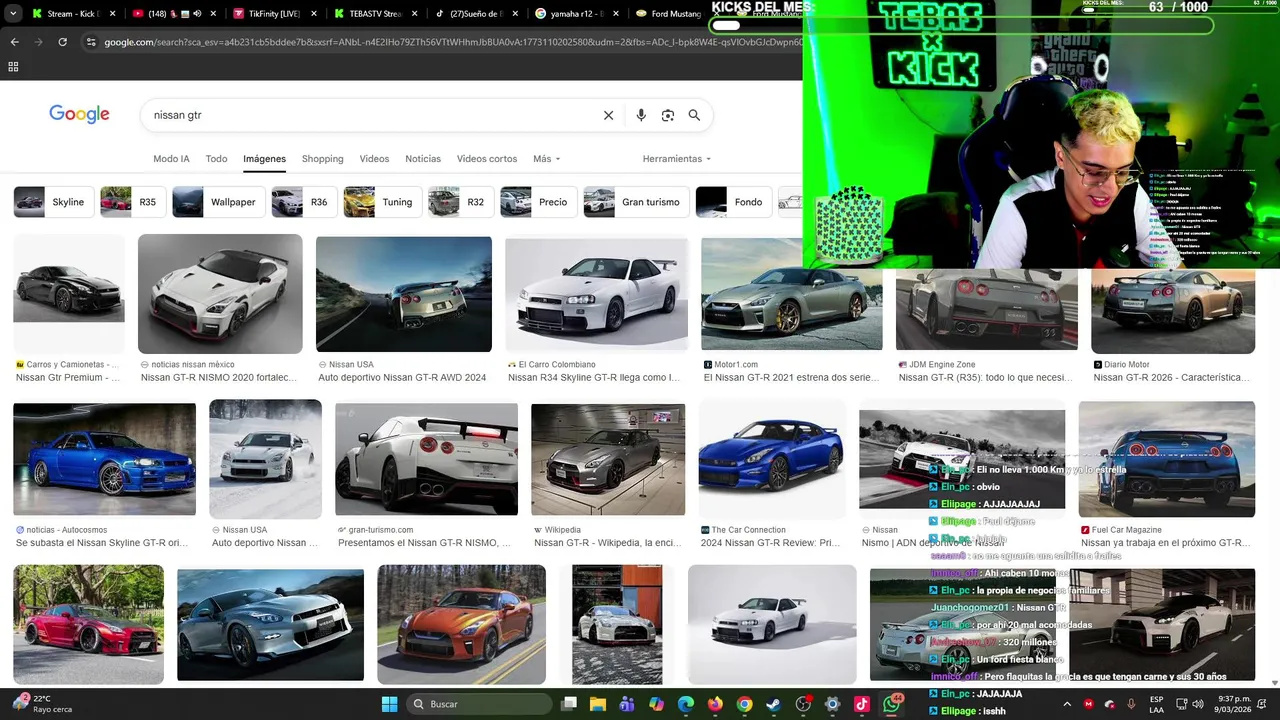Click the Google logo
Screen dimensions: 1280x720
[79, 114]
